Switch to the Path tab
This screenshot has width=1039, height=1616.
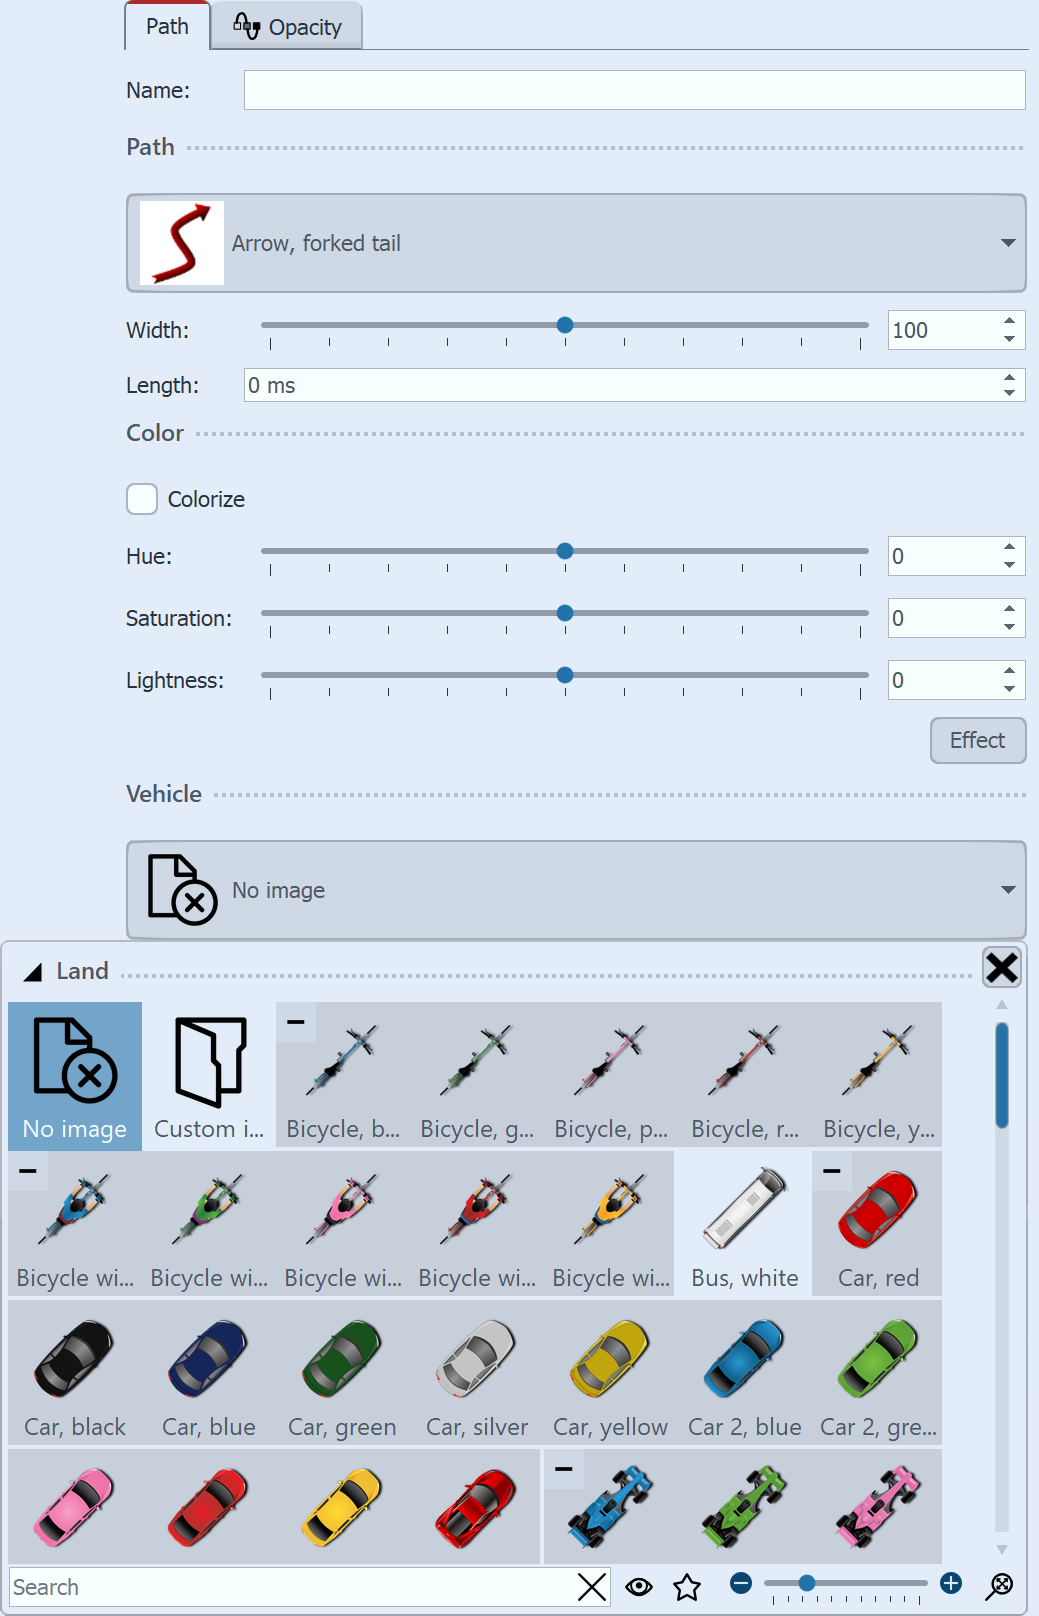point(167,27)
